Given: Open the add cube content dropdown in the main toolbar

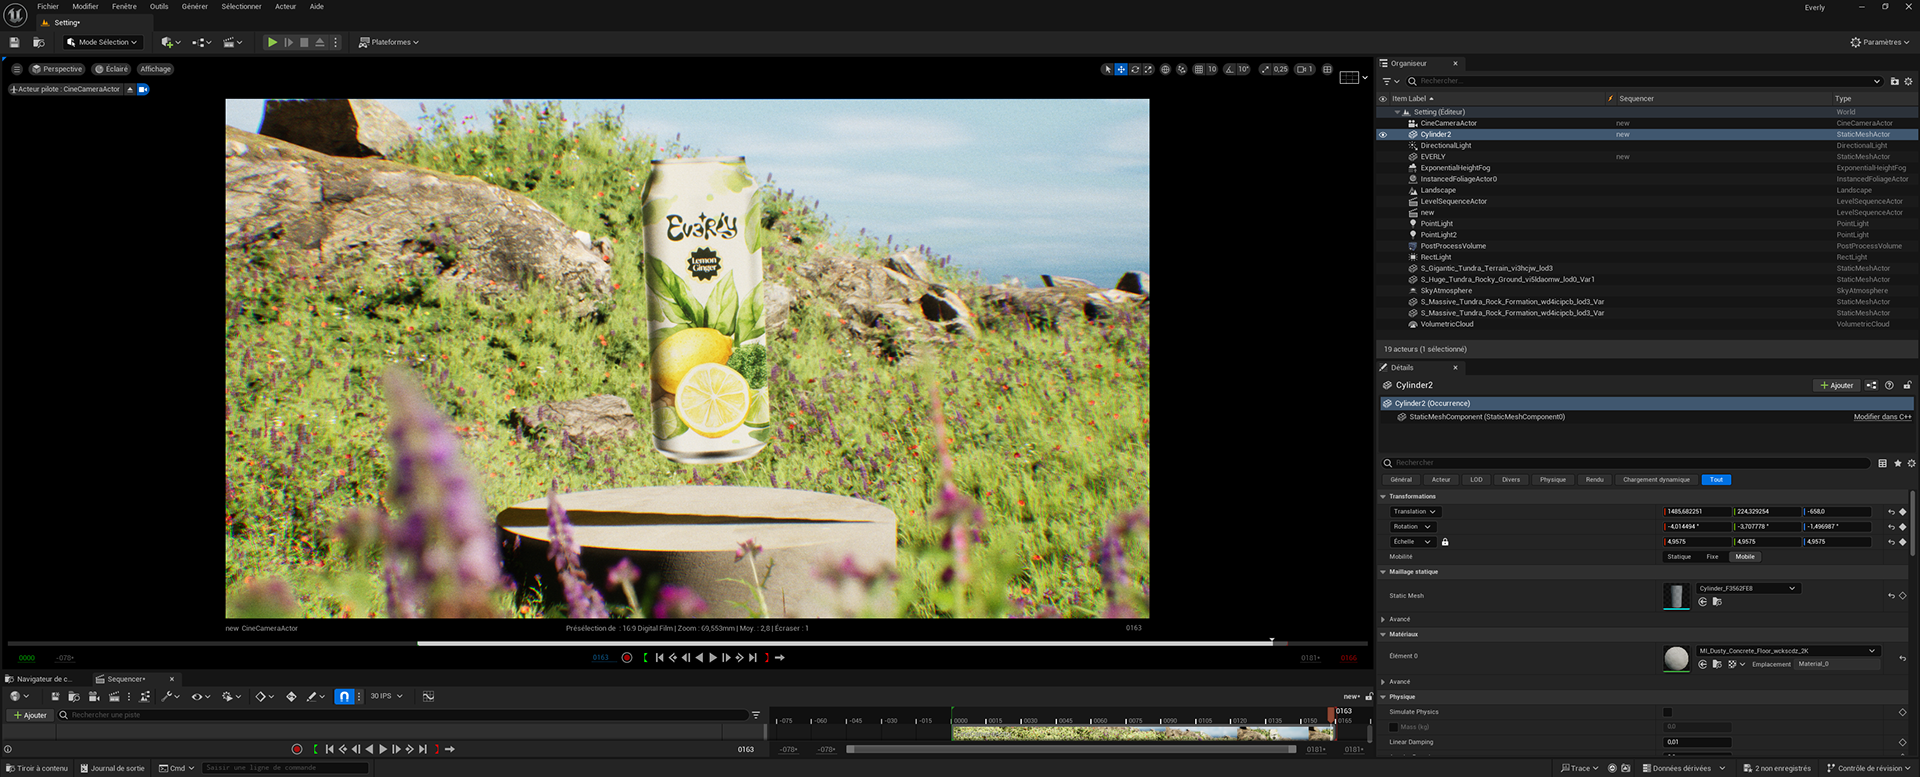Looking at the screenshot, I should [171, 42].
